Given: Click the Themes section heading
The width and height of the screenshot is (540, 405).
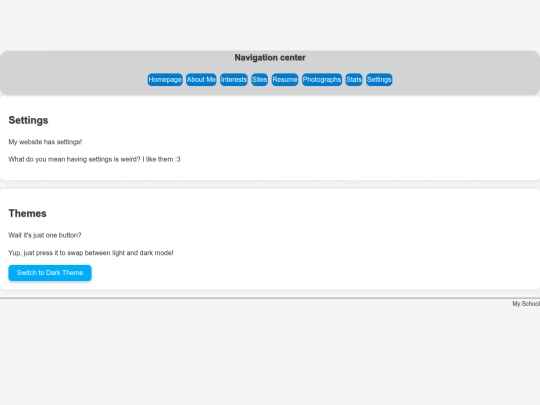Looking at the screenshot, I should [x=28, y=214].
